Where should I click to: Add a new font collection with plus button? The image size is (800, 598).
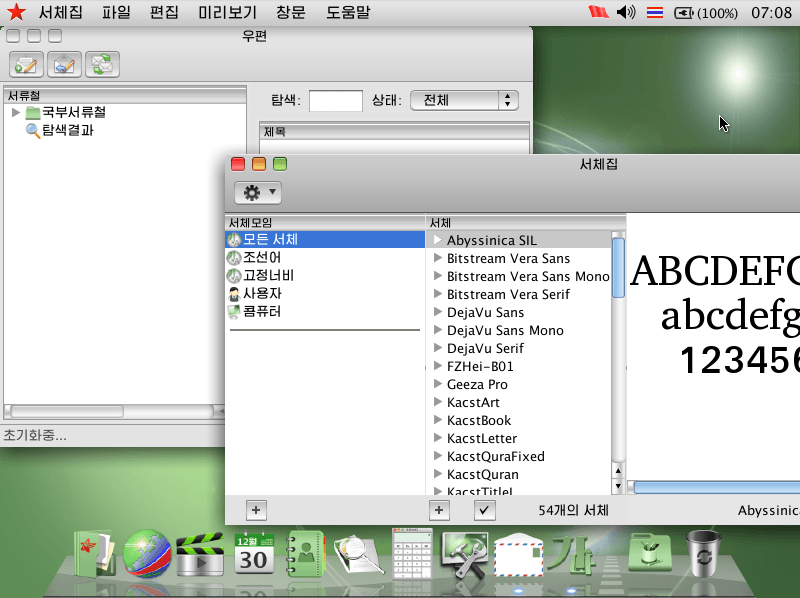click(x=256, y=510)
